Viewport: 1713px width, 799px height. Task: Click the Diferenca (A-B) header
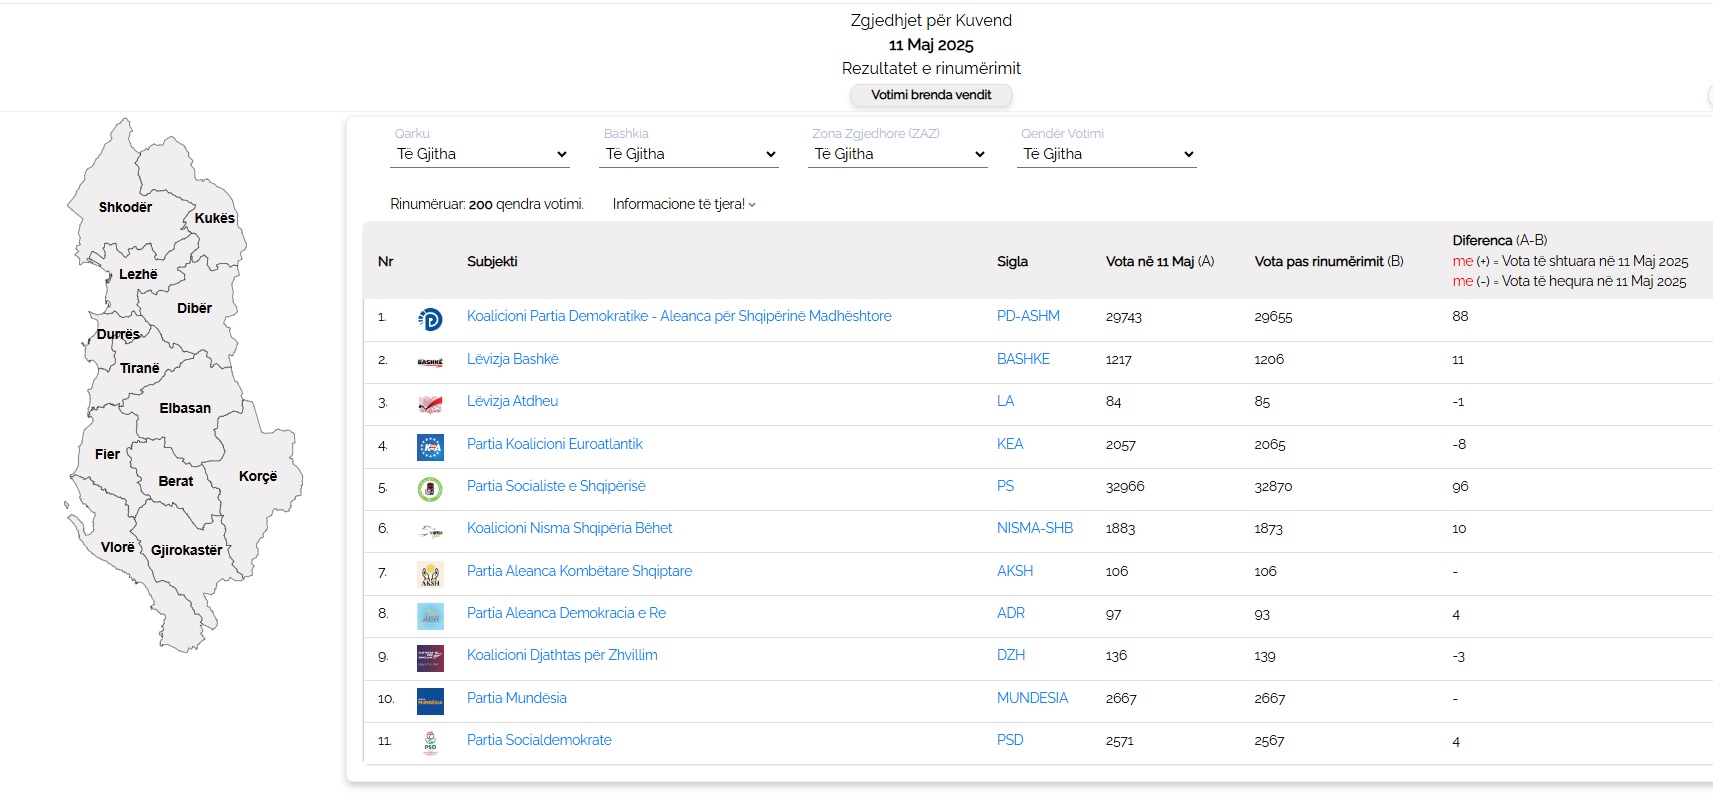[x=1500, y=240]
